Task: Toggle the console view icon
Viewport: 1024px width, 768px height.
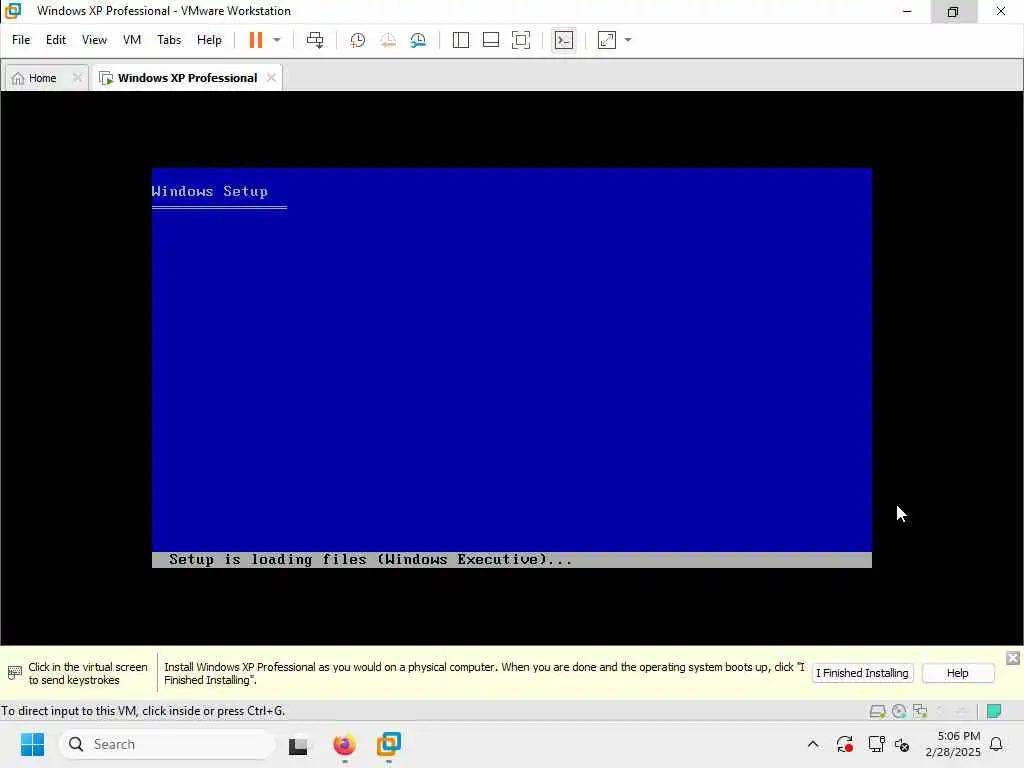Action: click(564, 40)
